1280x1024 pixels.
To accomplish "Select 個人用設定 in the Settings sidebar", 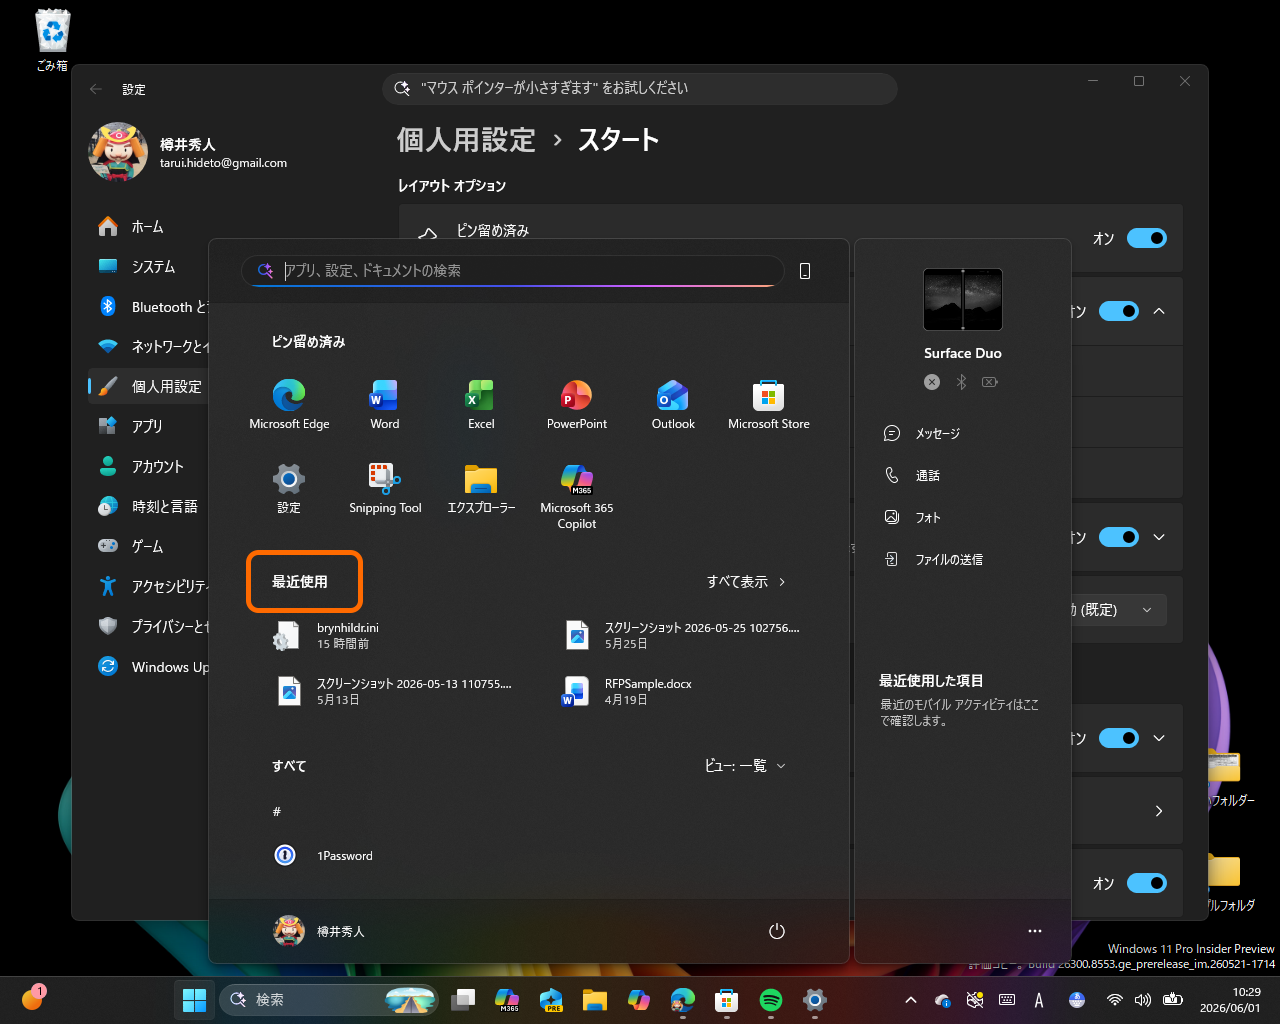I will click(x=148, y=386).
